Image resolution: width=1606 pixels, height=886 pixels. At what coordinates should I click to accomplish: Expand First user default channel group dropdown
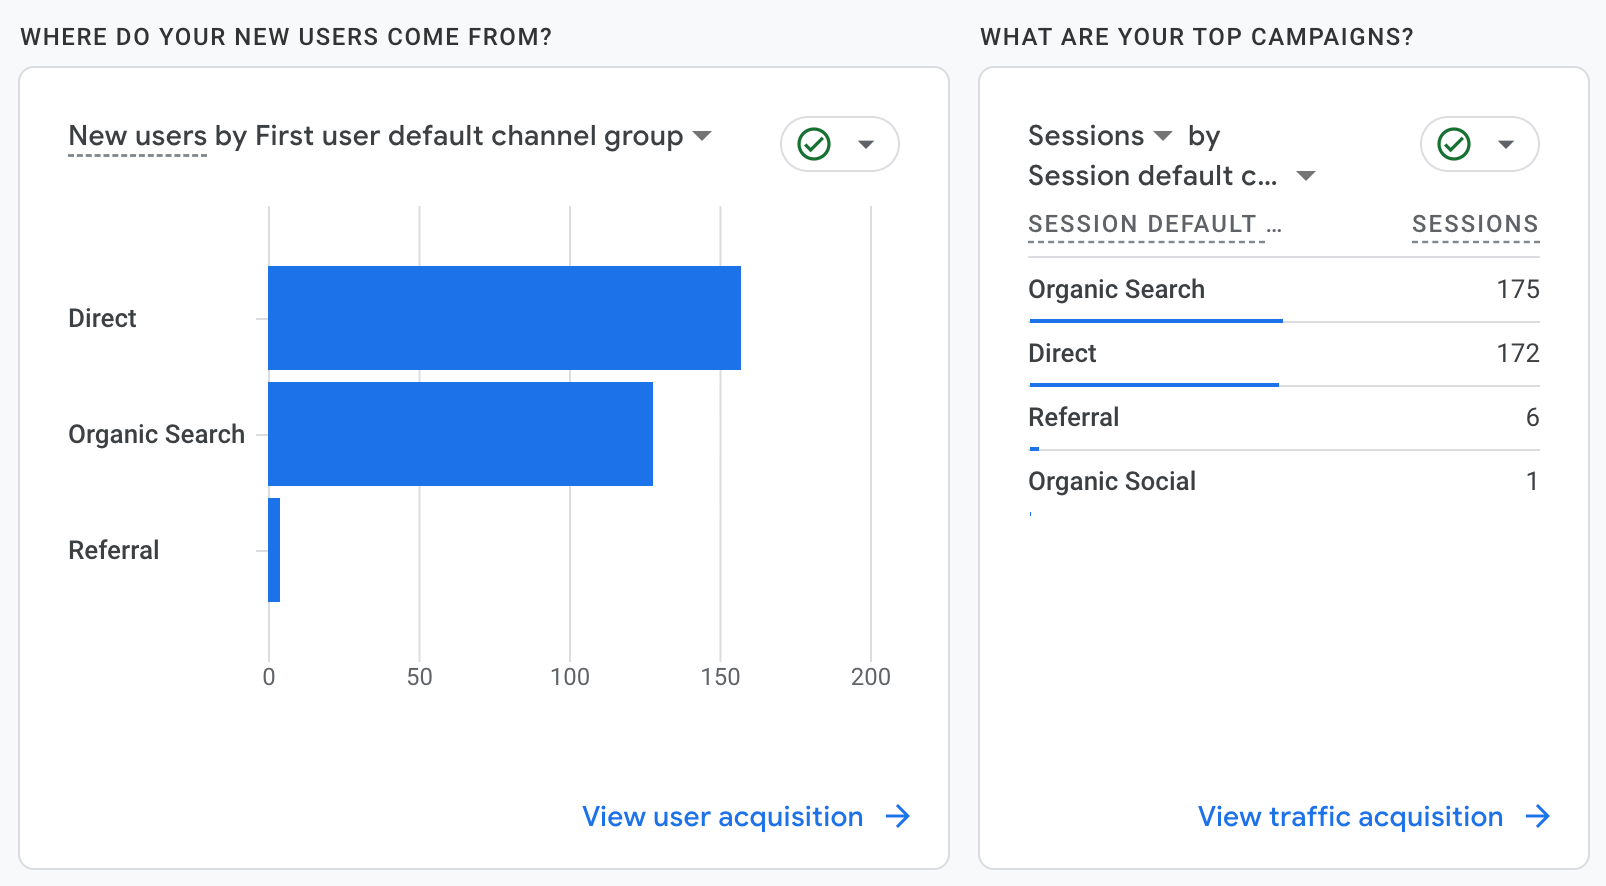tap(702, 136)
